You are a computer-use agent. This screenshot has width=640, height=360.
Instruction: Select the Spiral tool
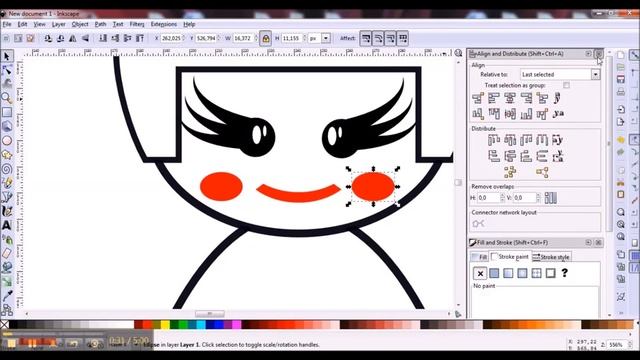[x=7, y=169]
